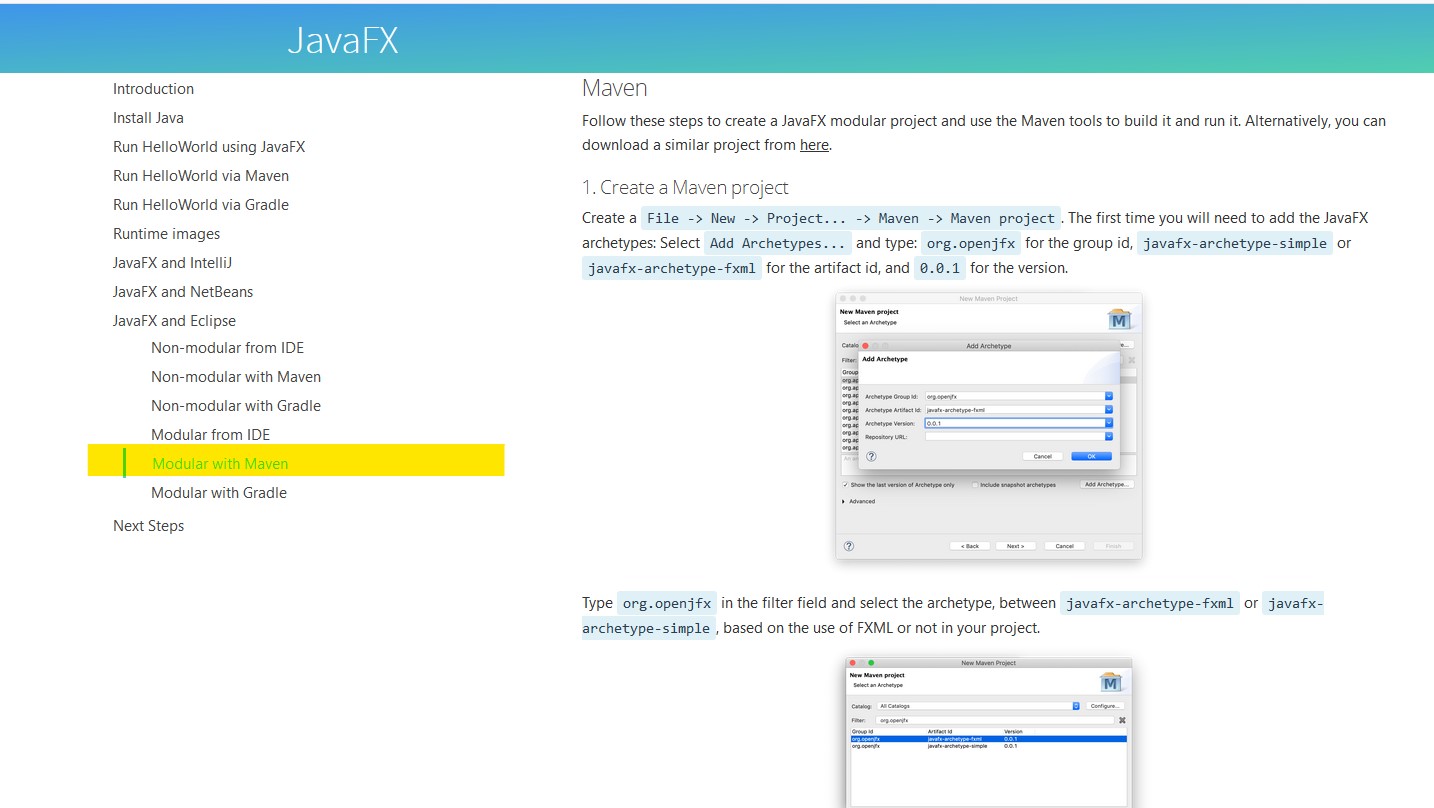Go to Install Java in the sidebar
The width and height of the screenshot is (1434, 808).
pyautogui.click(x=148, y=118)
